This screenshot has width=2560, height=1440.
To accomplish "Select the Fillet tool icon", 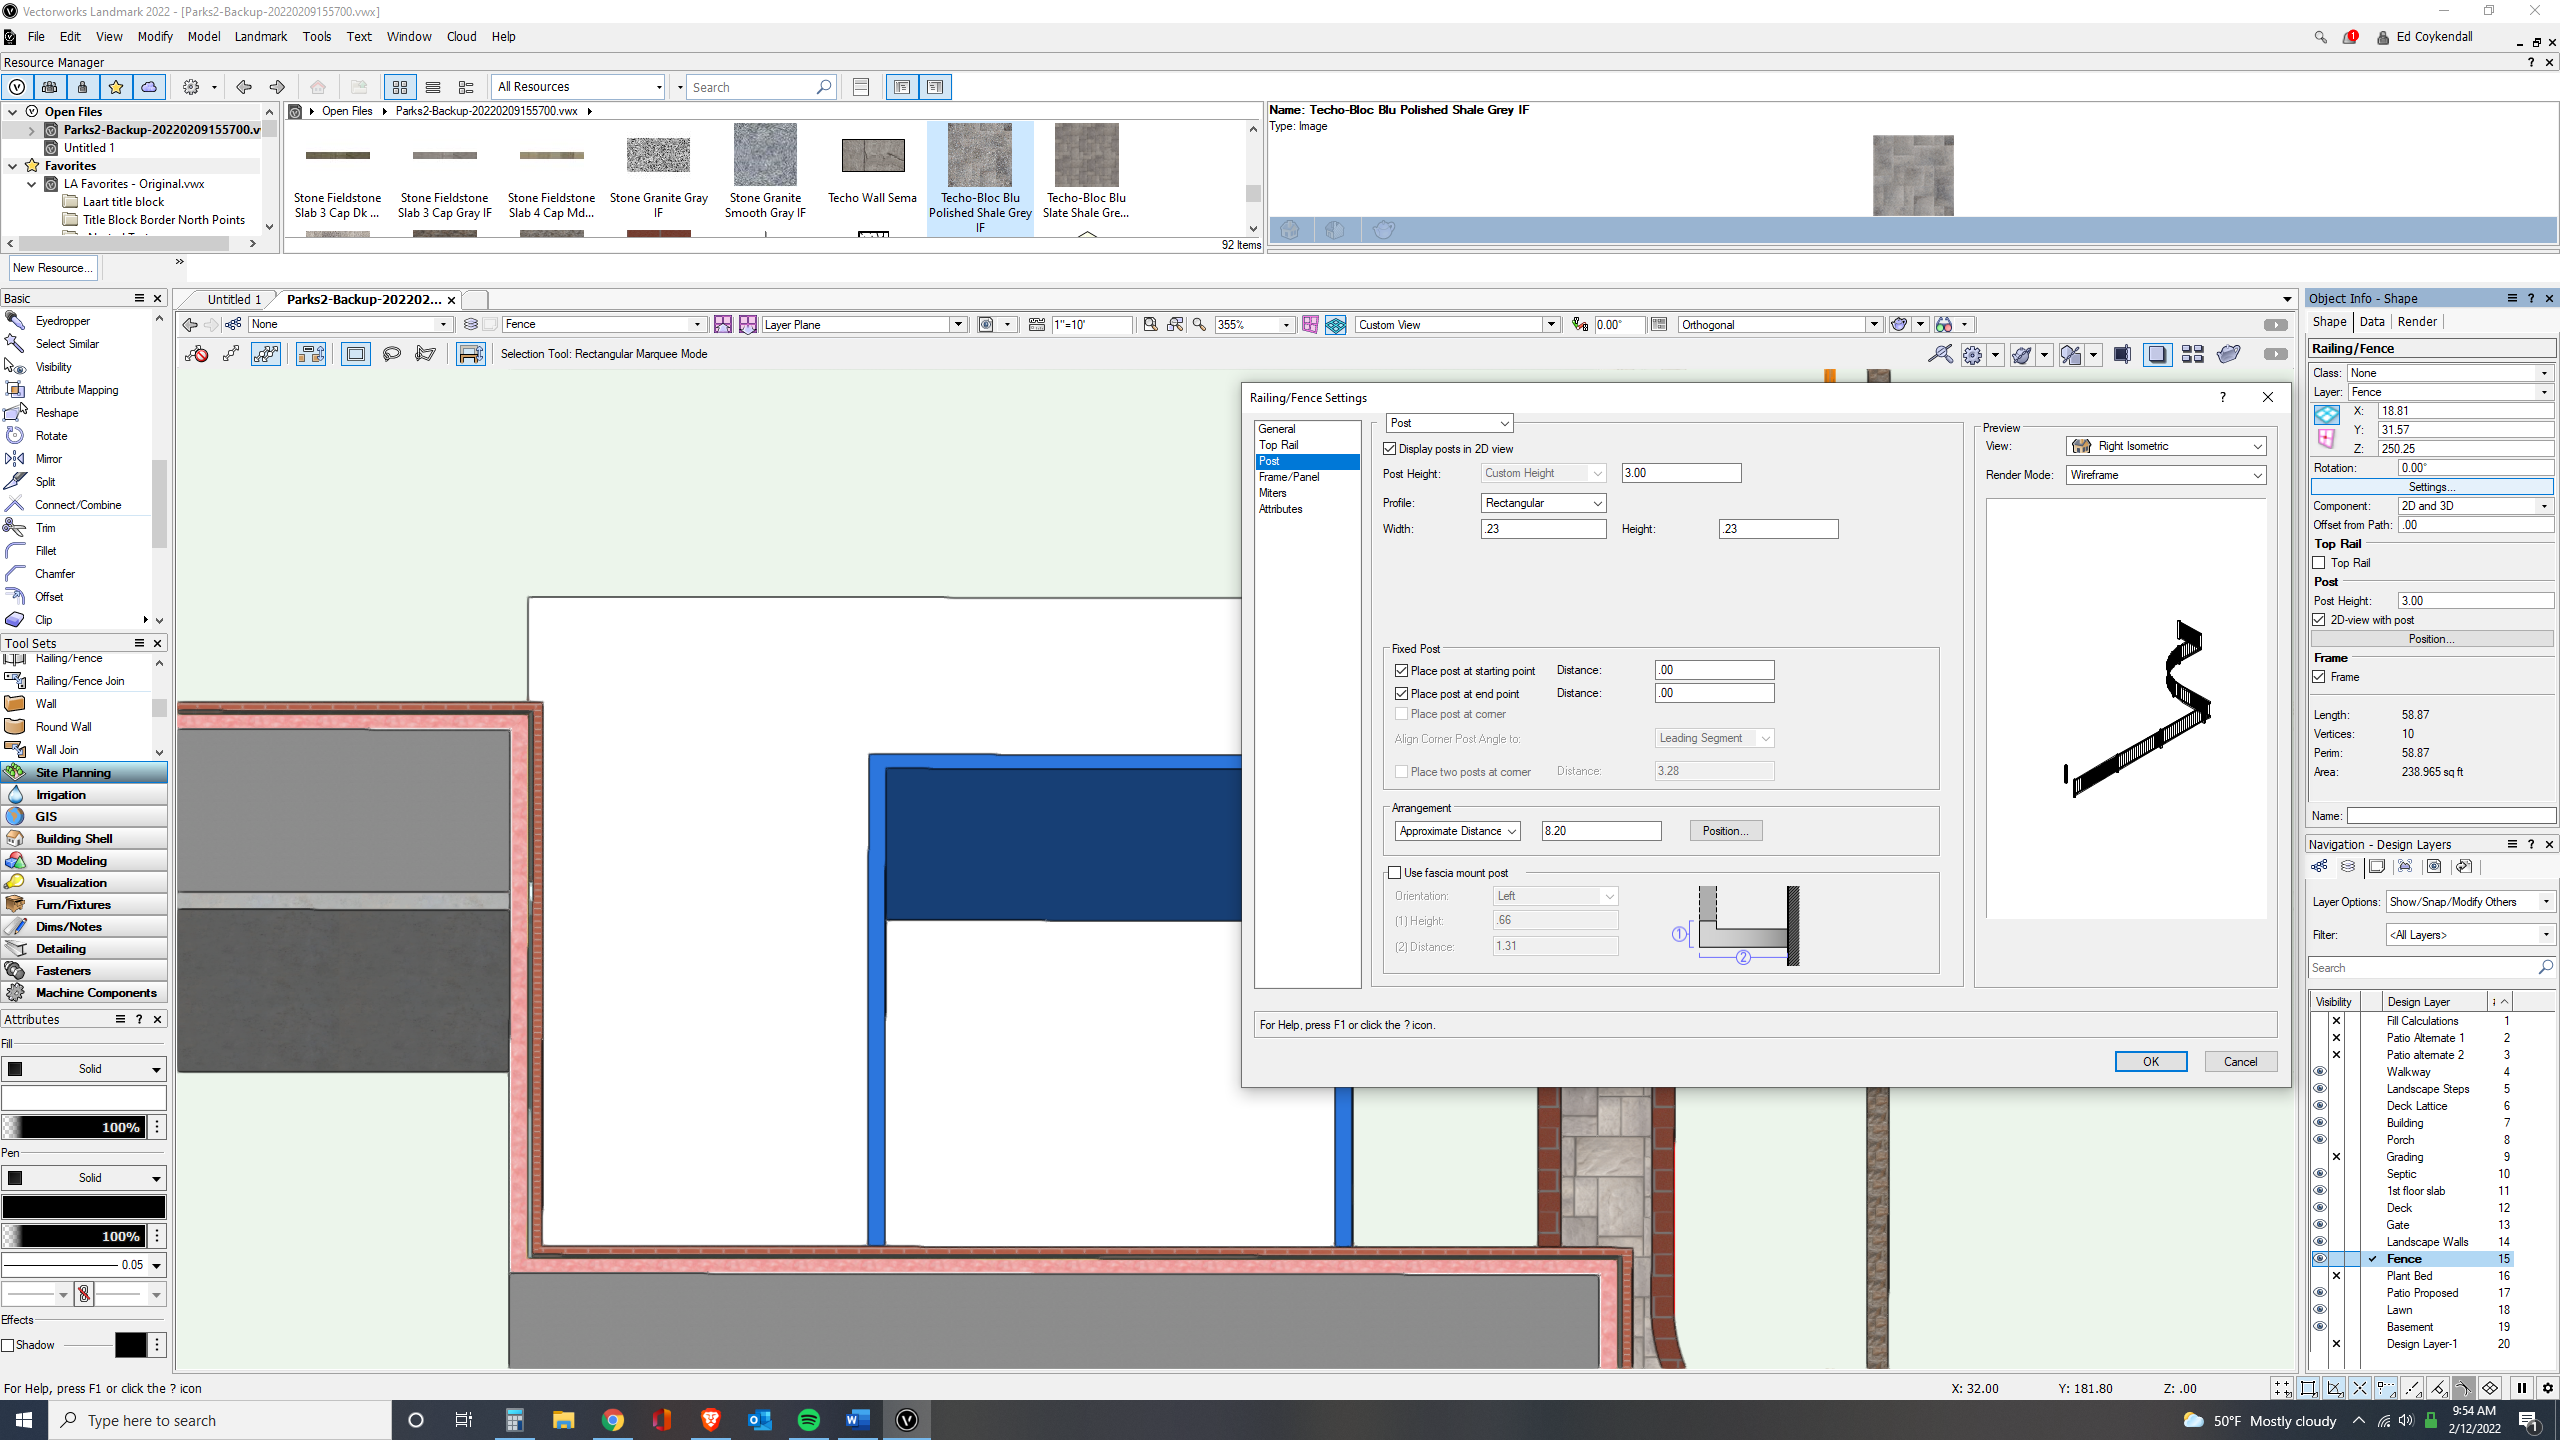I will click(15, 551).
